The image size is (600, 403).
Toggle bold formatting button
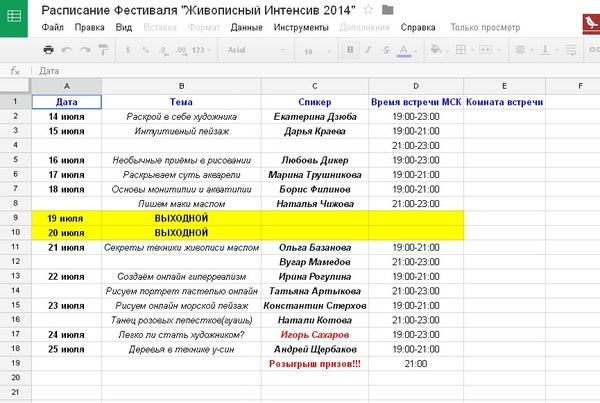[x=350, y=50]
